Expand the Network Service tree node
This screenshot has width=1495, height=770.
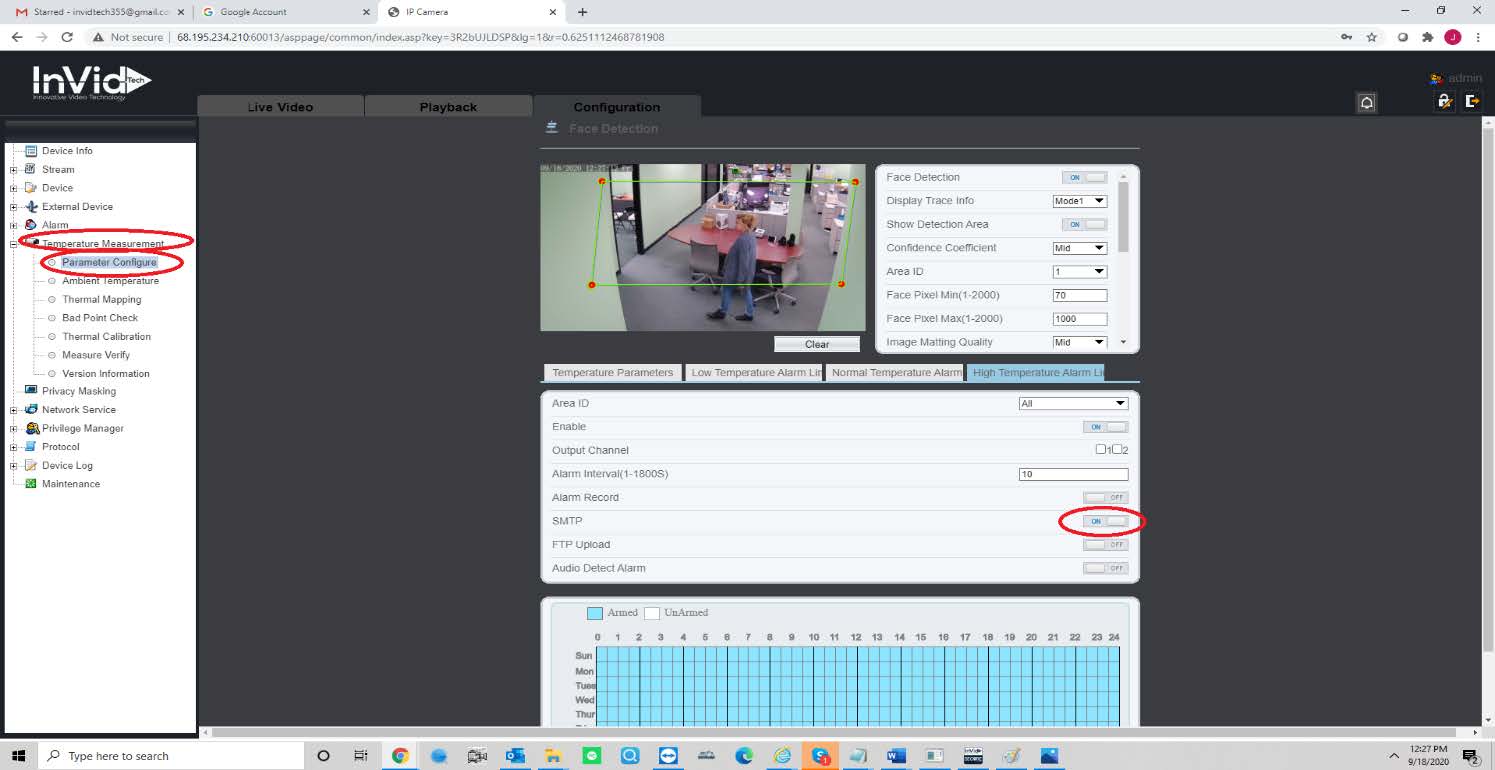pyautogui.click(x=14, y=410)
